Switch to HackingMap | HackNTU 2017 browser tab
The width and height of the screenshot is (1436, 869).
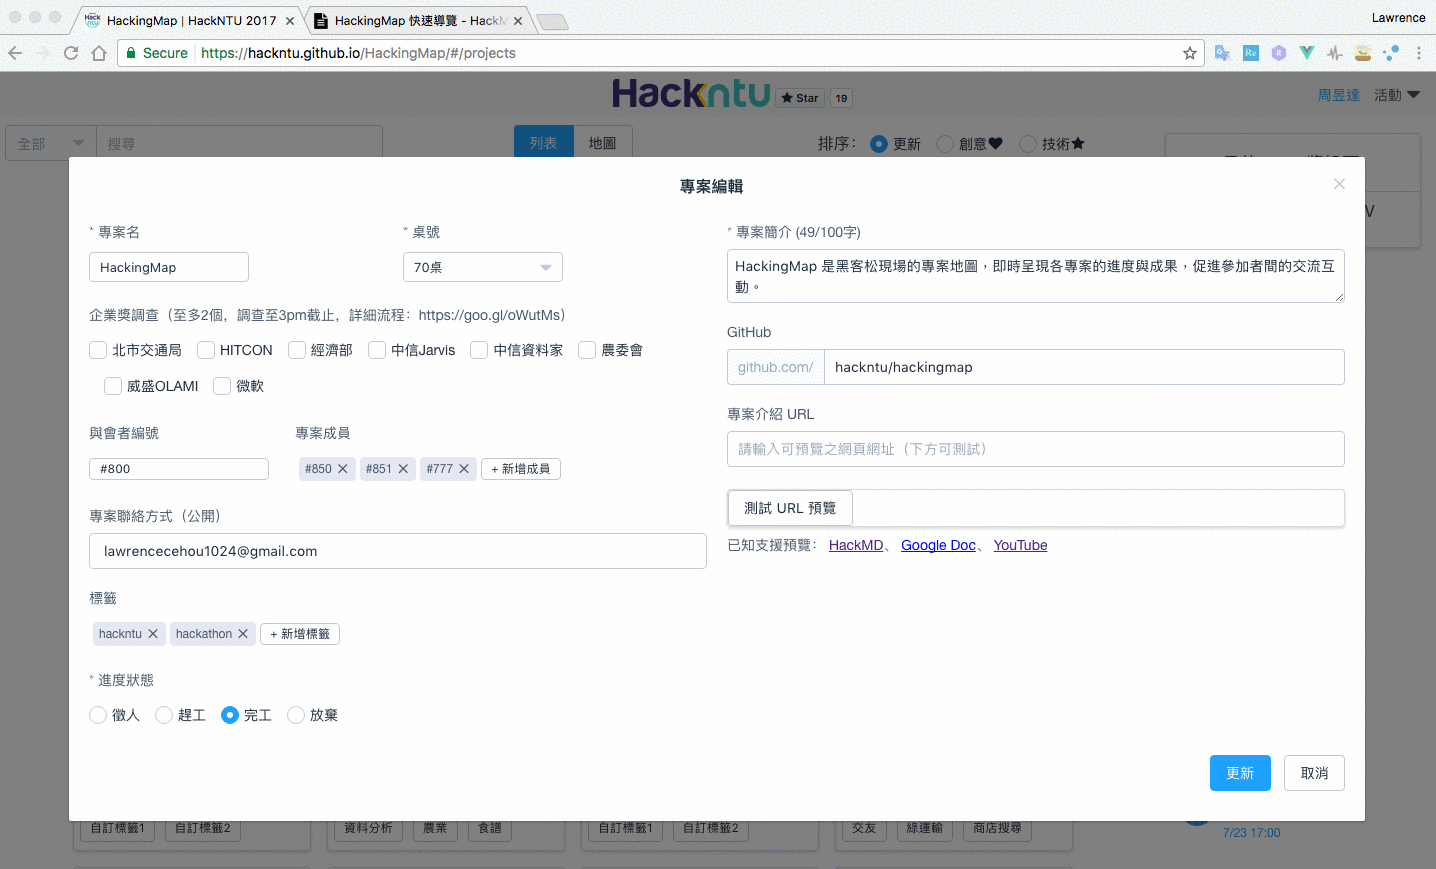coord(190,21)
